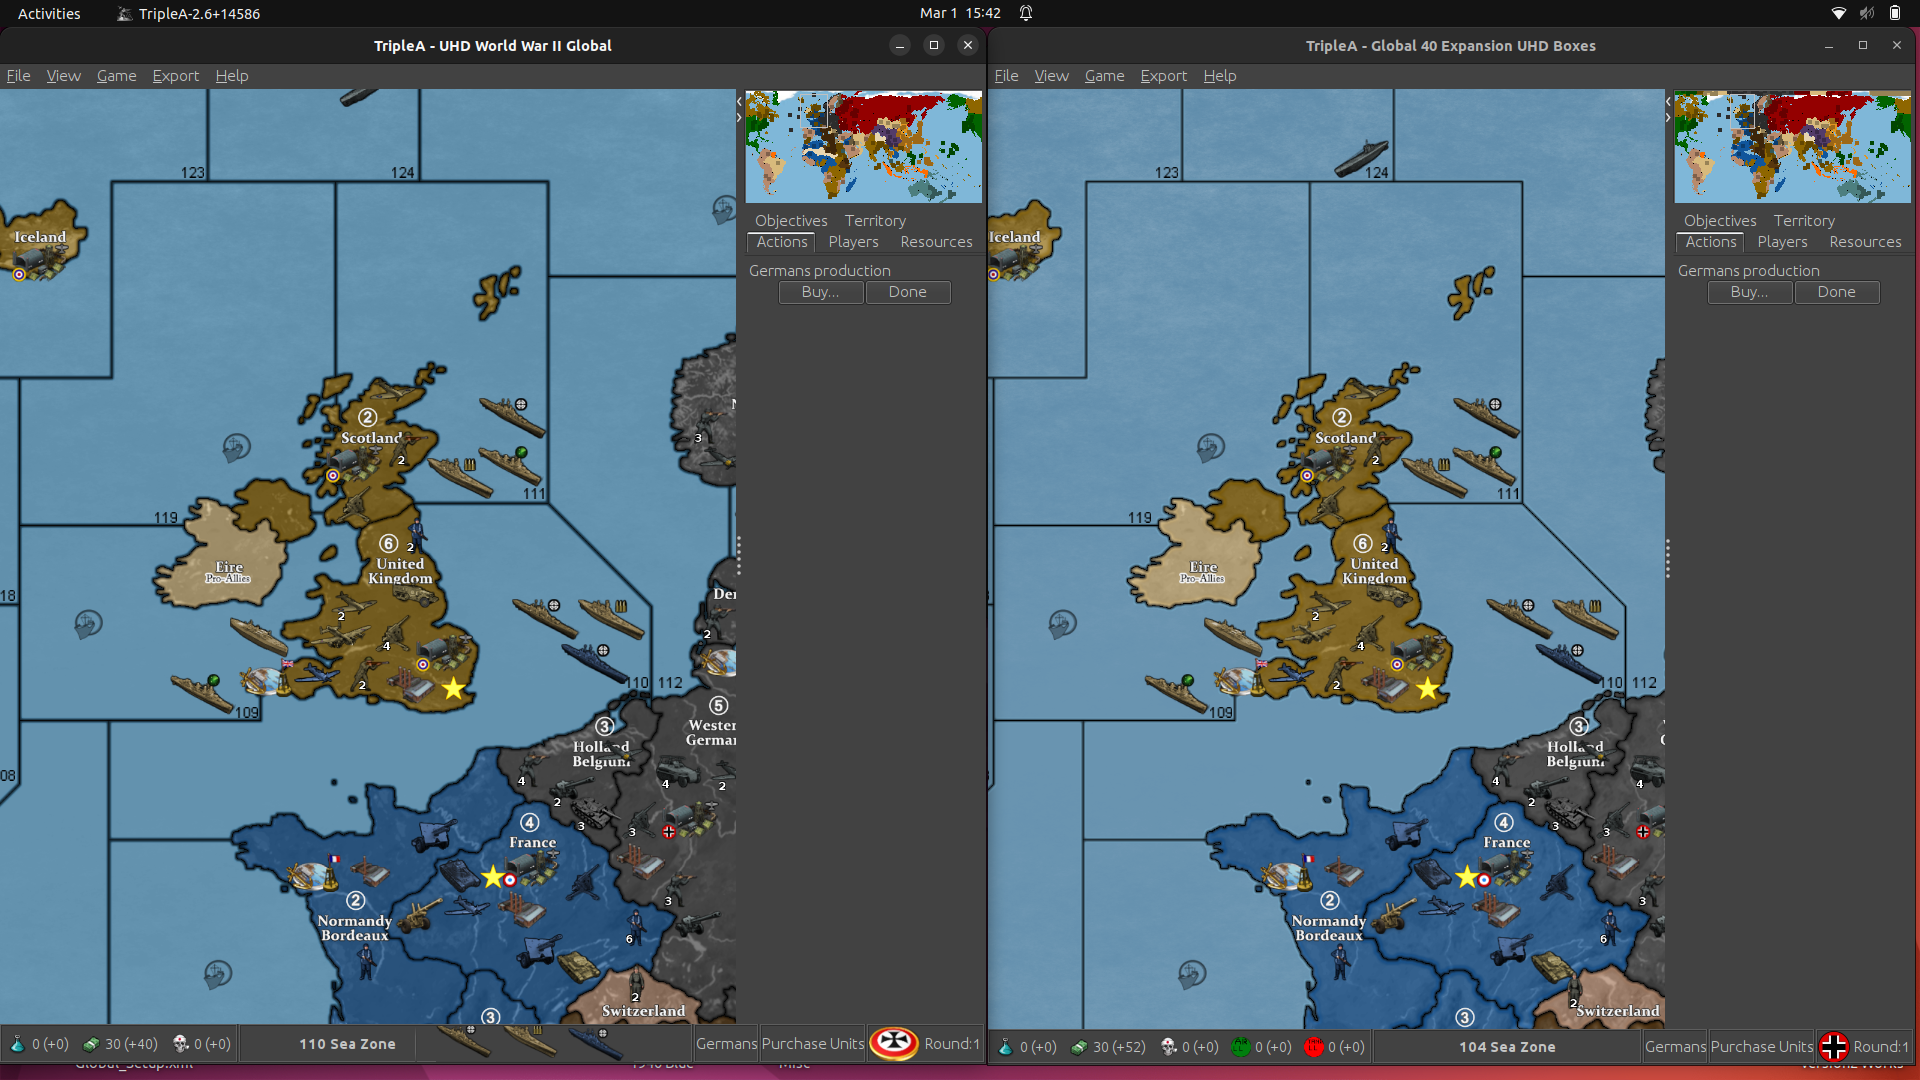Click Buy... button in World War II Global window
1920x1080 pixels.
[821, 292]
